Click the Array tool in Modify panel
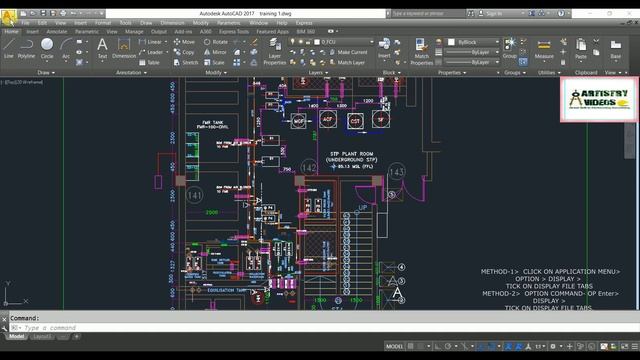 [x=237, y=62]
